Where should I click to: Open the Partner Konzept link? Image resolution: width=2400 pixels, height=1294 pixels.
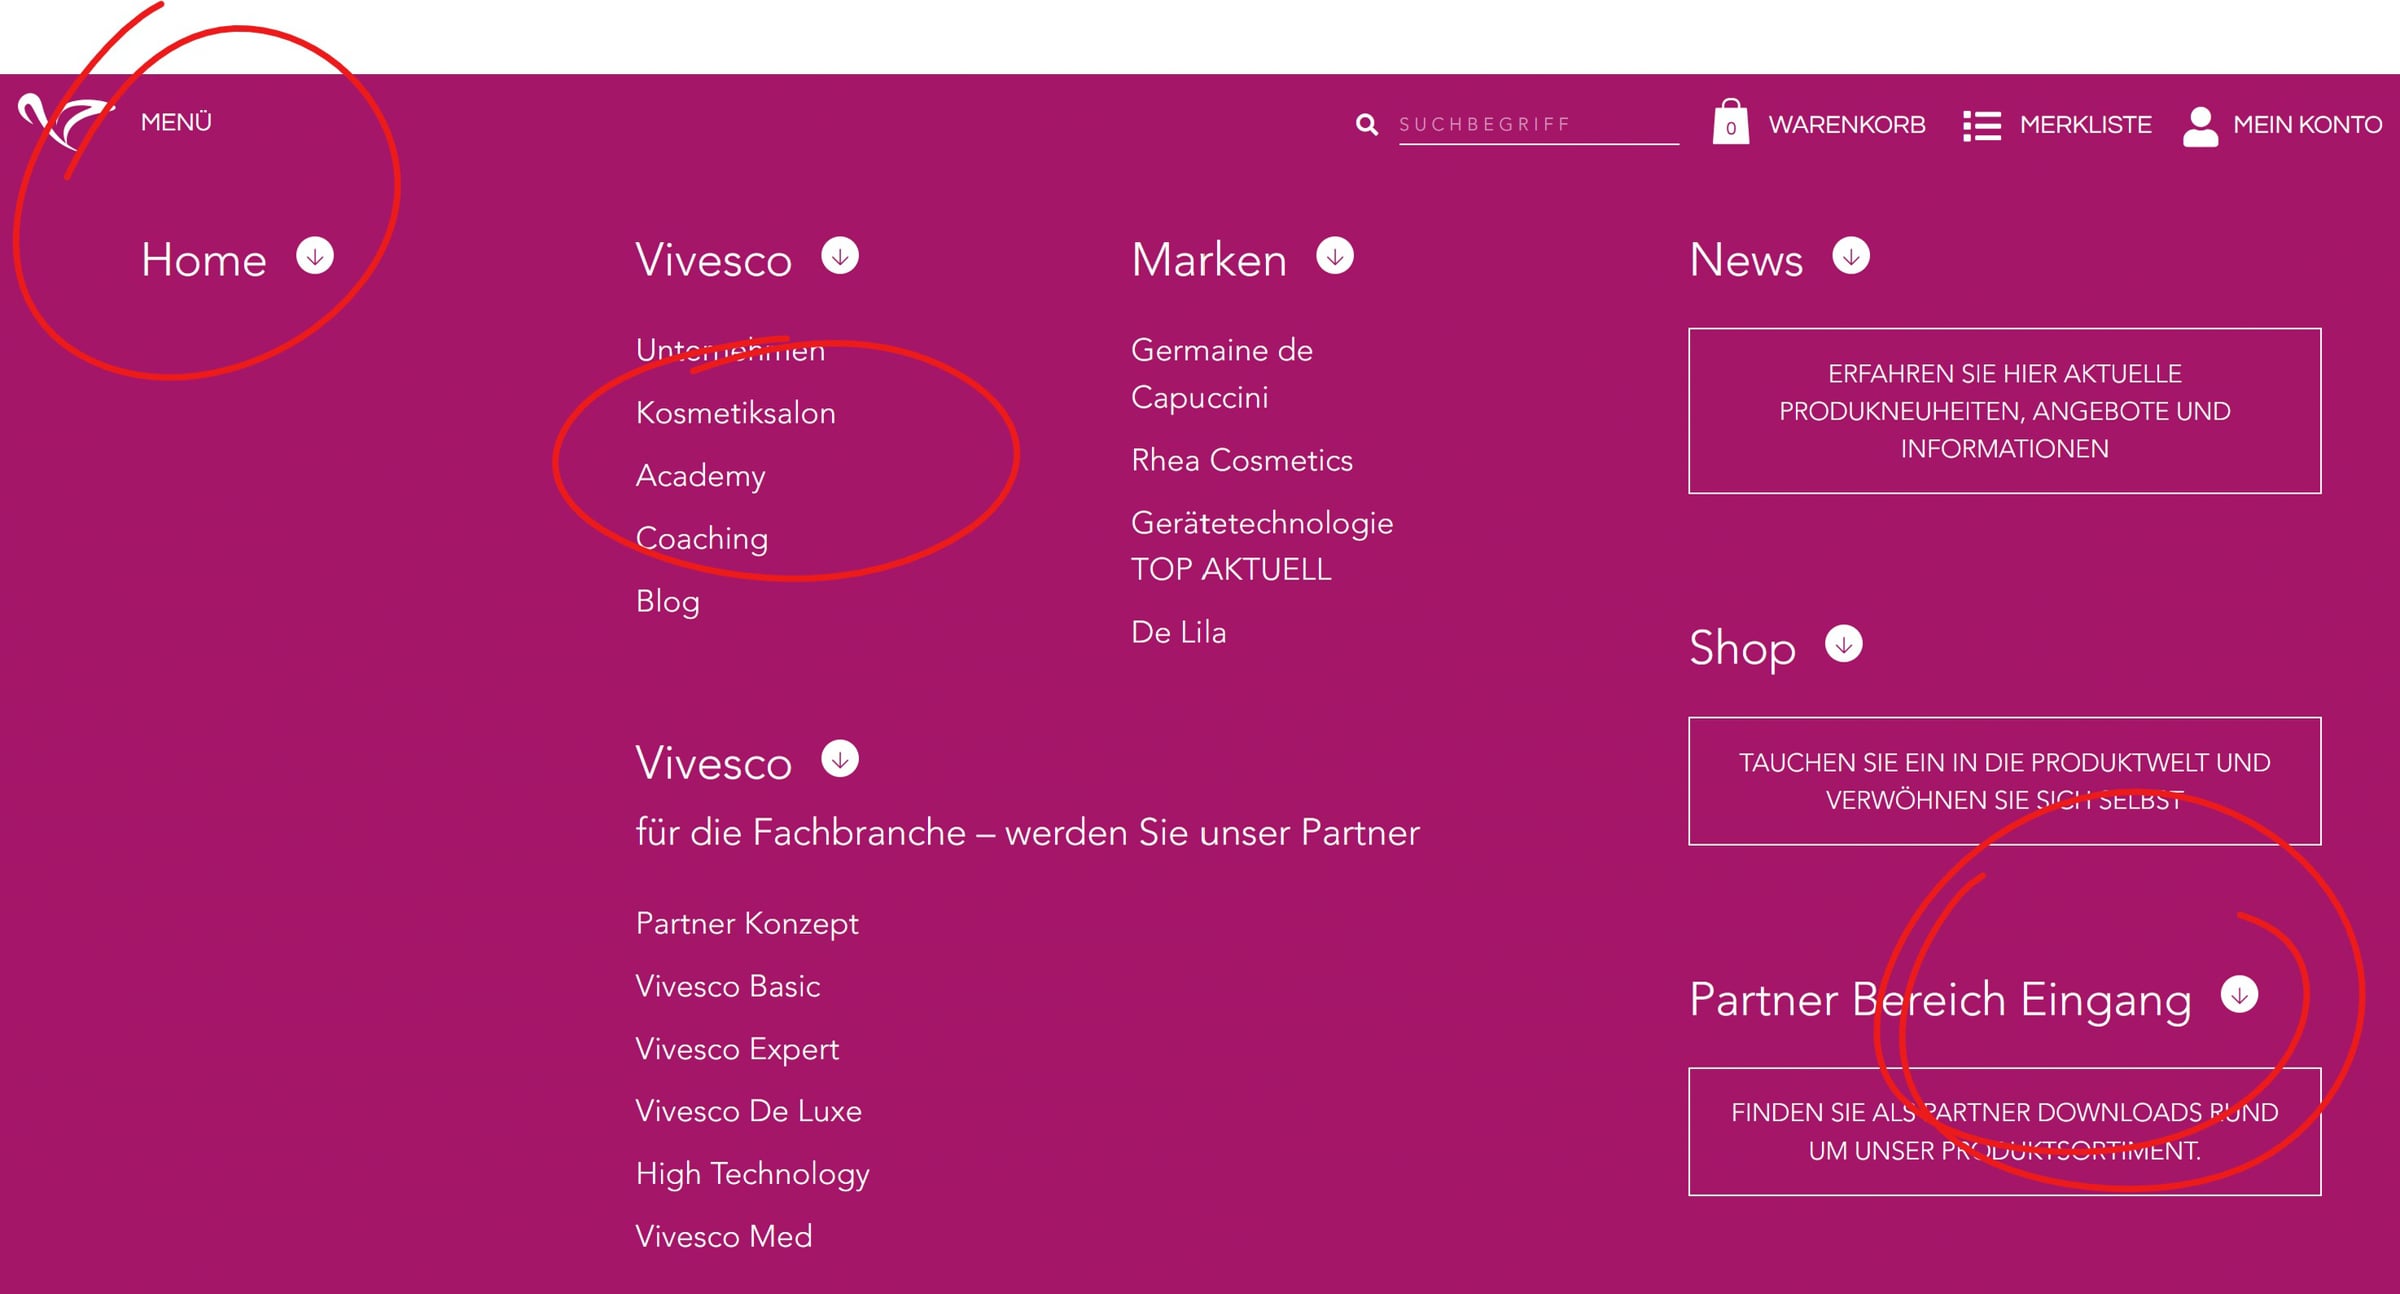pyautogui.click(x=747, y=924)
